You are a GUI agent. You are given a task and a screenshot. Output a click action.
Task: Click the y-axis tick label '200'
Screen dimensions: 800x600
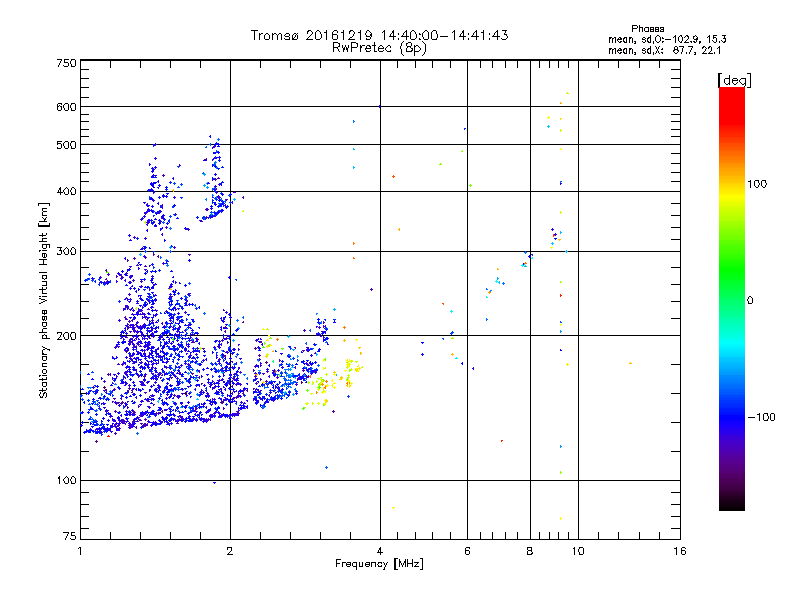[66, 336]
